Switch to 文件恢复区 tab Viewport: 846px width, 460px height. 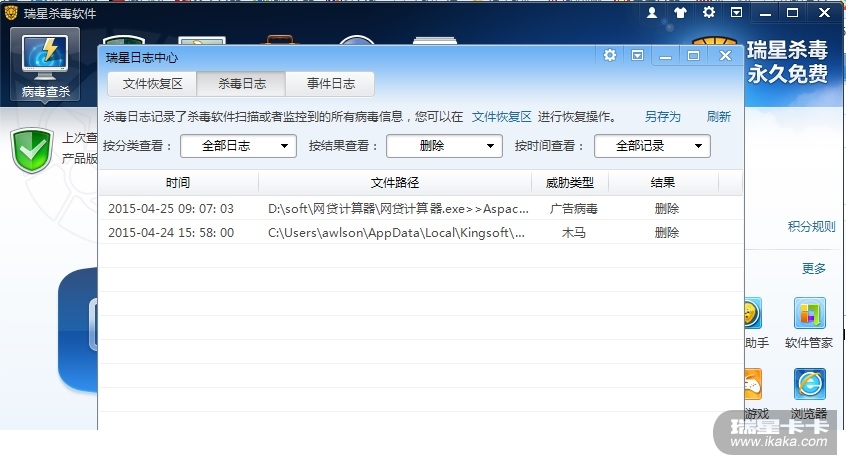(x=152, y=84)
